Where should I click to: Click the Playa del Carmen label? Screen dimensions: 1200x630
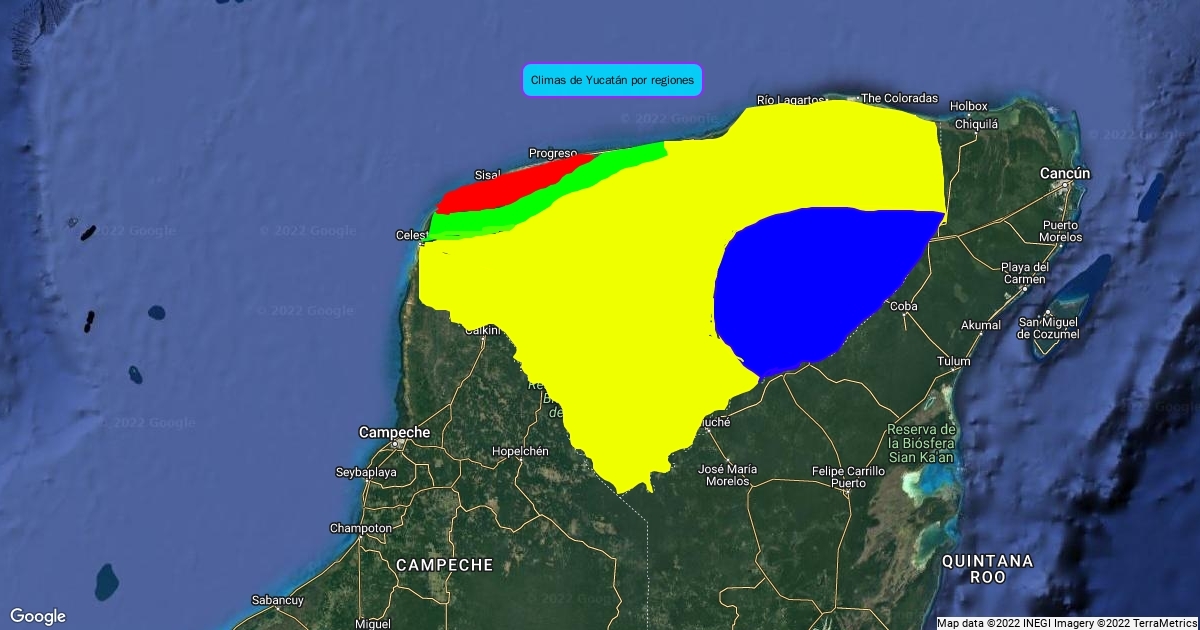tap(1025, 273)
